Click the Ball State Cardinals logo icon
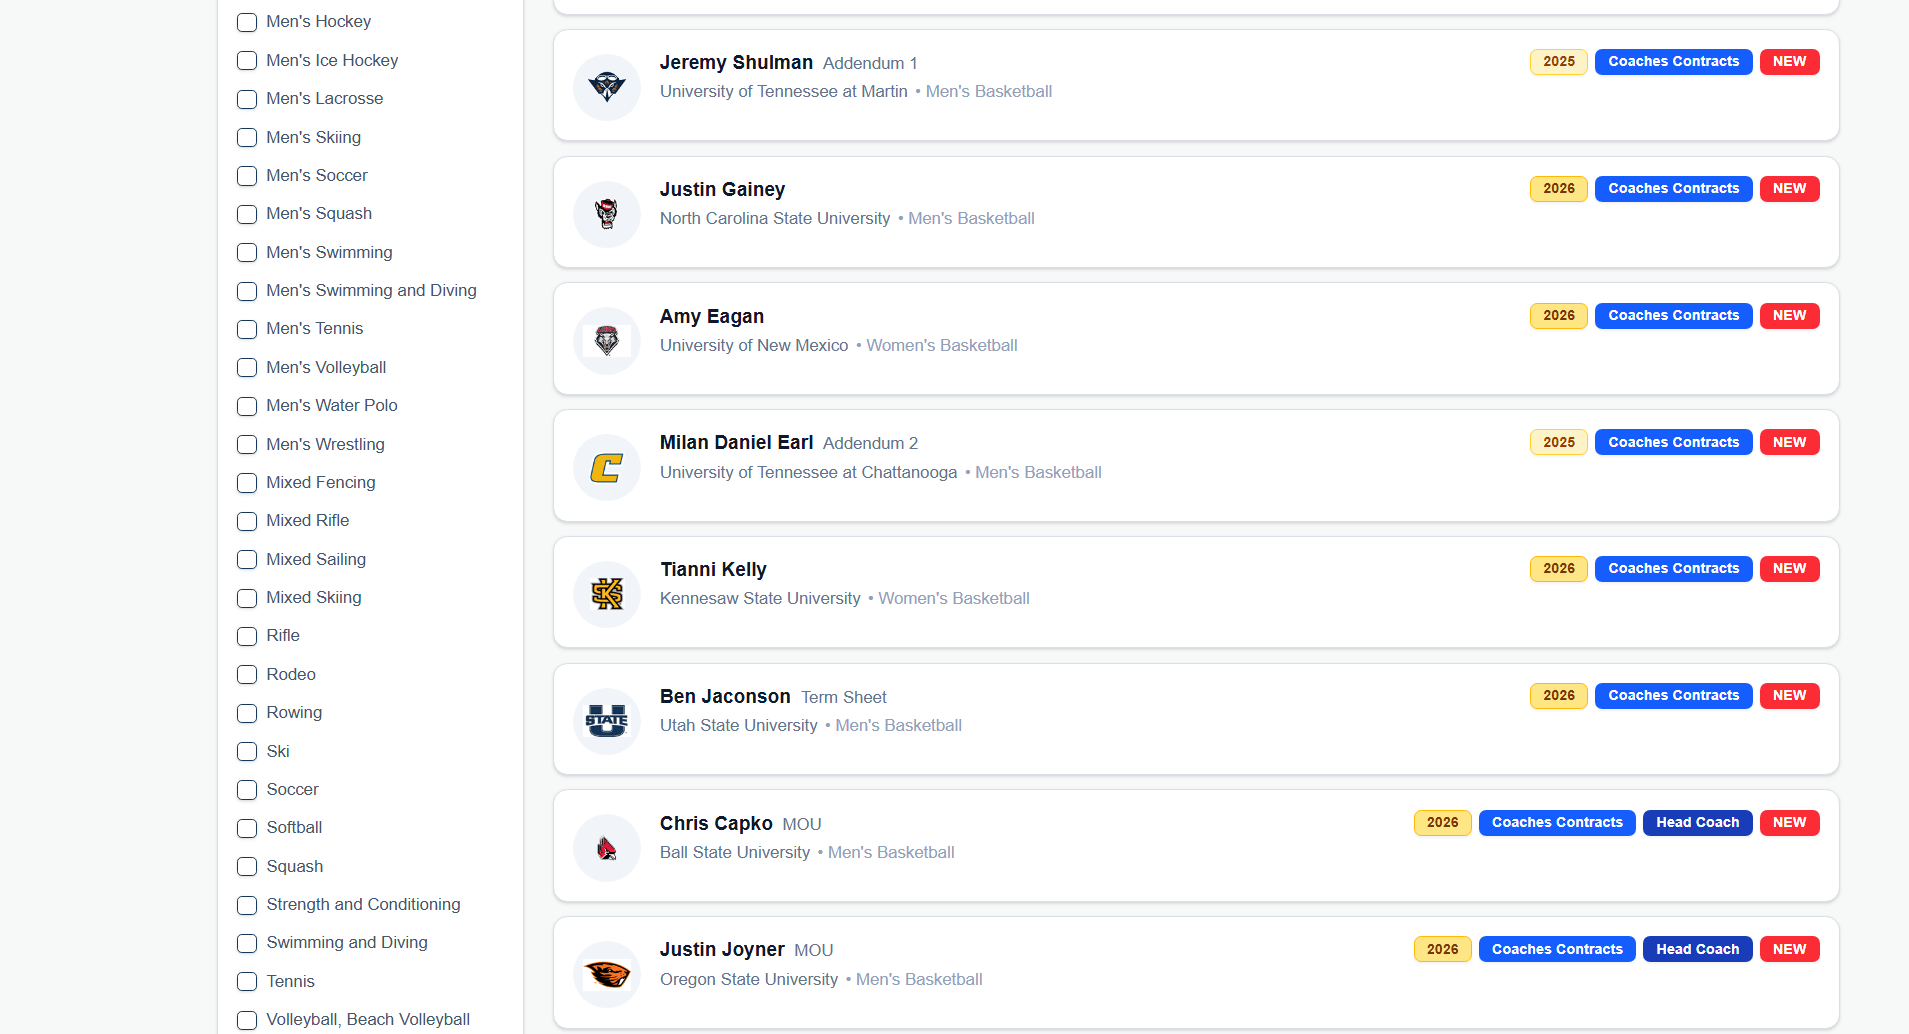Image resolution: width=1909 pixels, height=1034 pixels. (606, 848)
